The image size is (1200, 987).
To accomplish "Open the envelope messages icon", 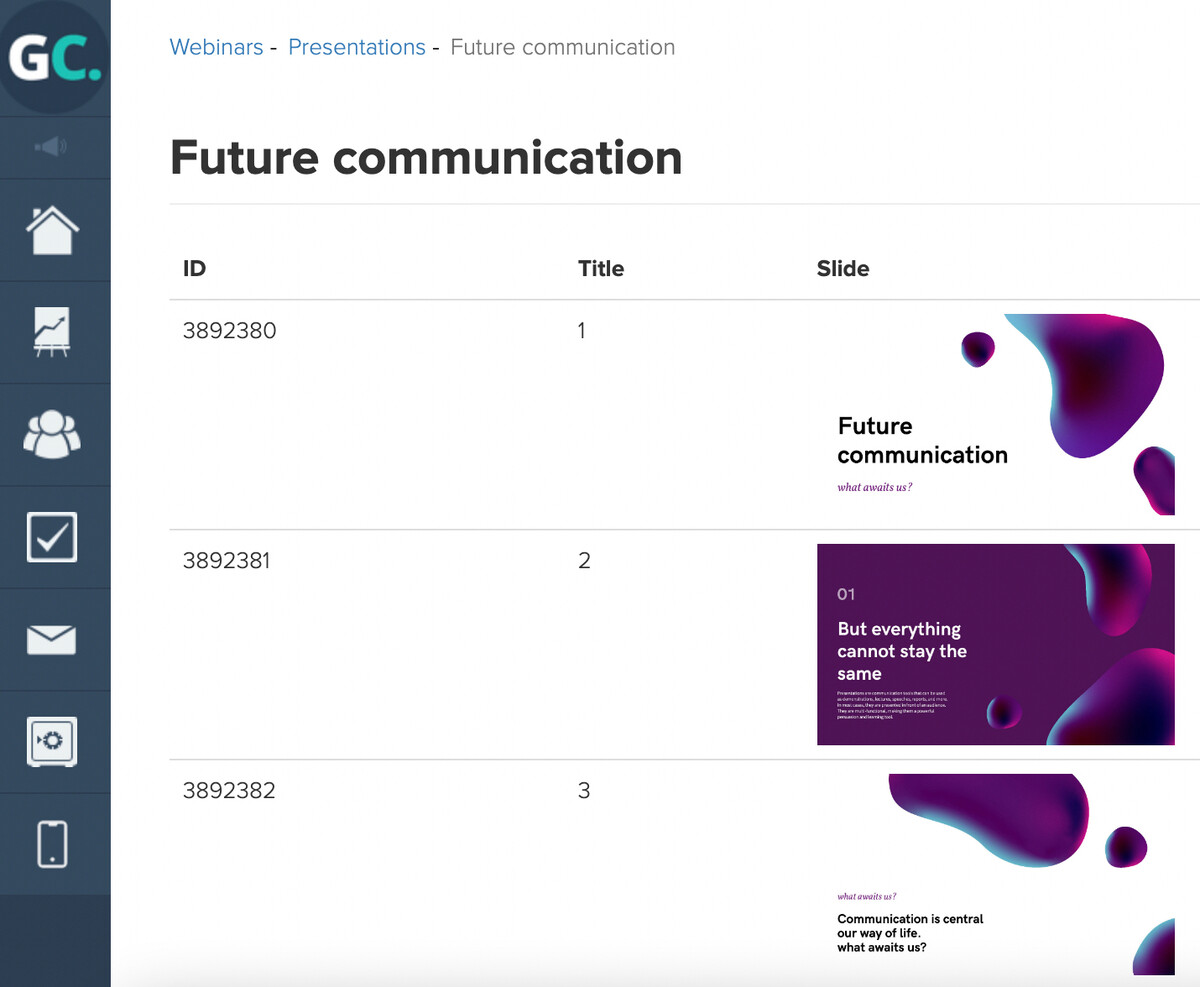I will point(52,639).
